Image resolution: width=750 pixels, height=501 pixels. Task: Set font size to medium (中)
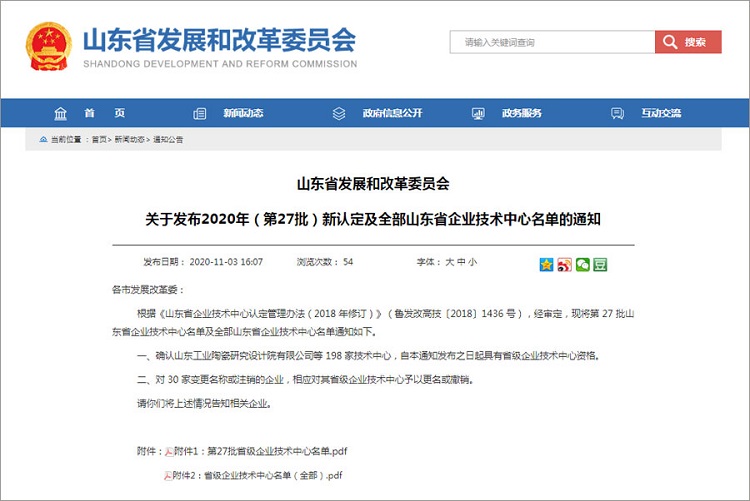pos(460,262)
